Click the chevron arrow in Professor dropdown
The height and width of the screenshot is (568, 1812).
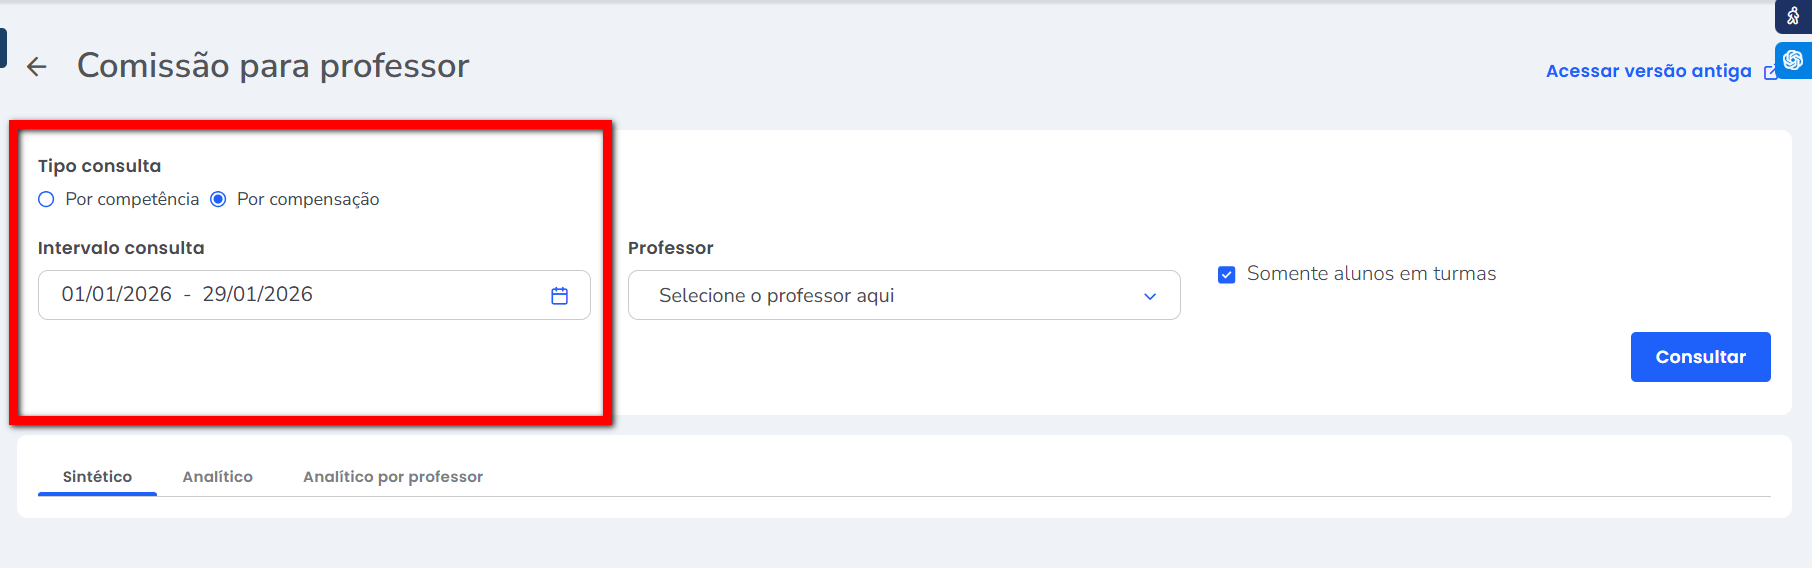1150,296
